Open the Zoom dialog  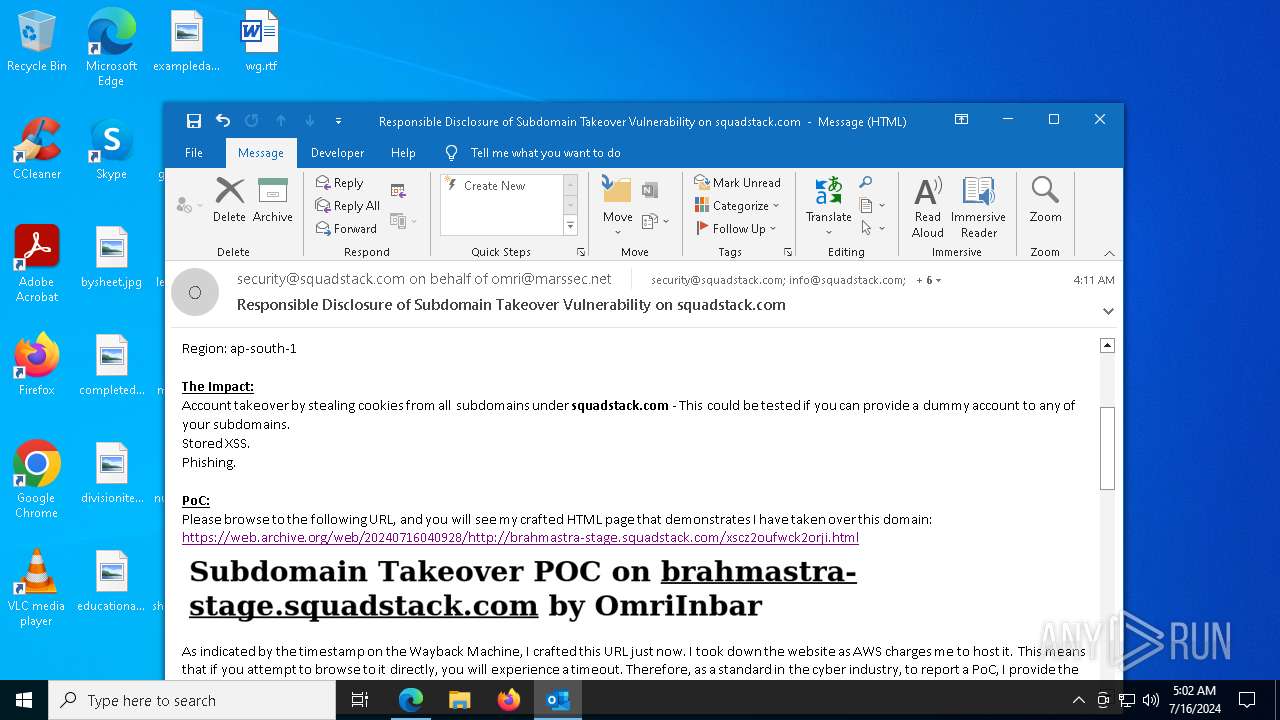click(x=1045, y=201)
